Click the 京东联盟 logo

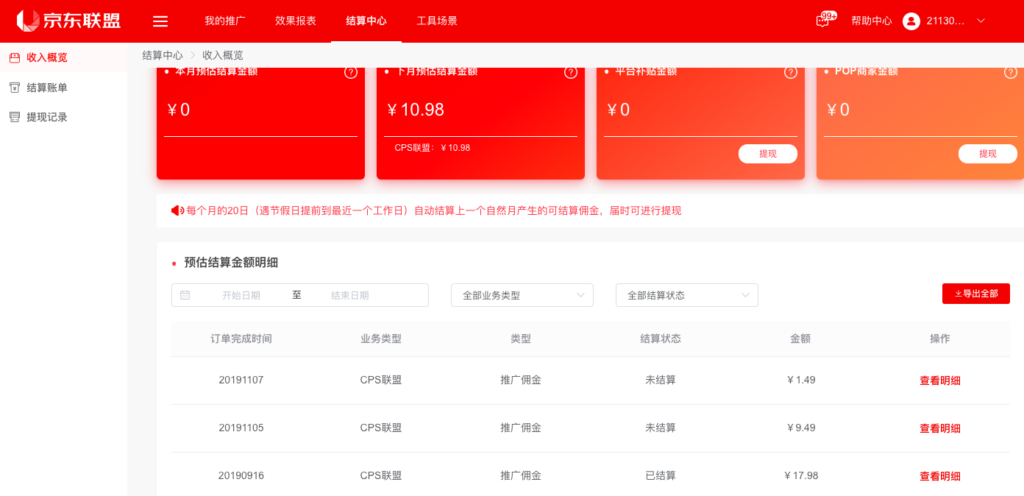(x=69, y=20)
